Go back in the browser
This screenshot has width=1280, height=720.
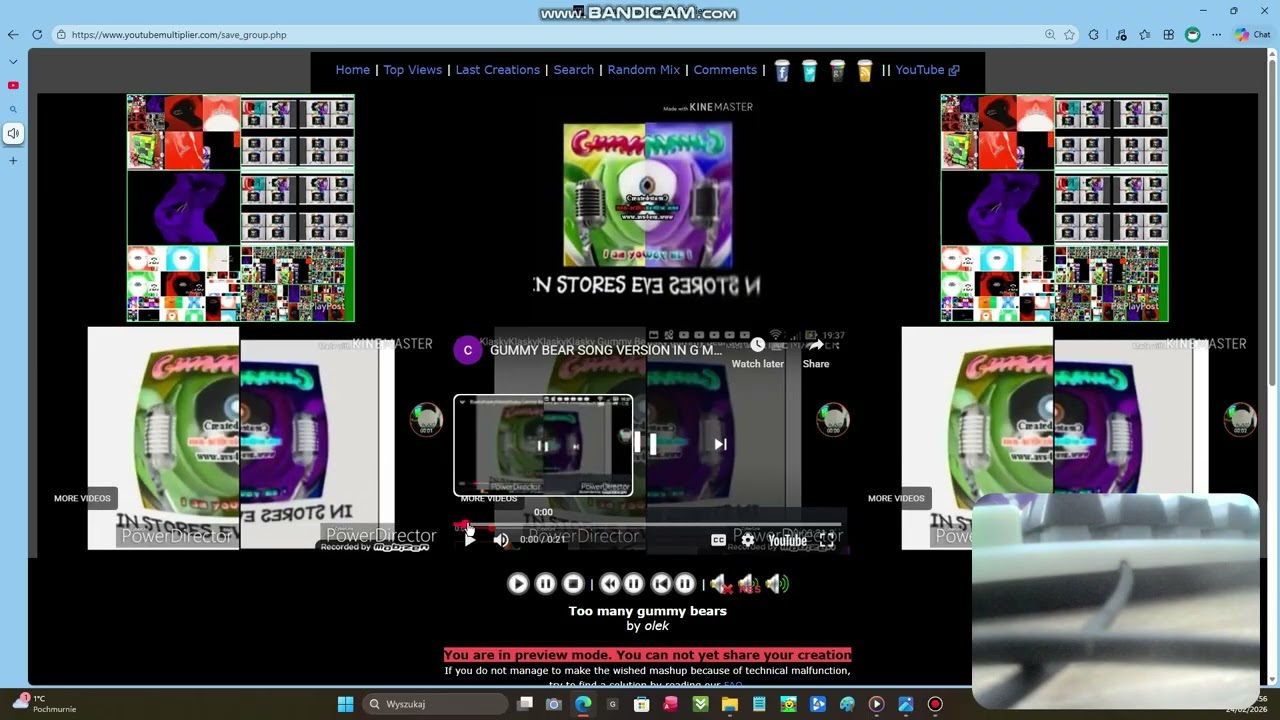coord(13,35)
